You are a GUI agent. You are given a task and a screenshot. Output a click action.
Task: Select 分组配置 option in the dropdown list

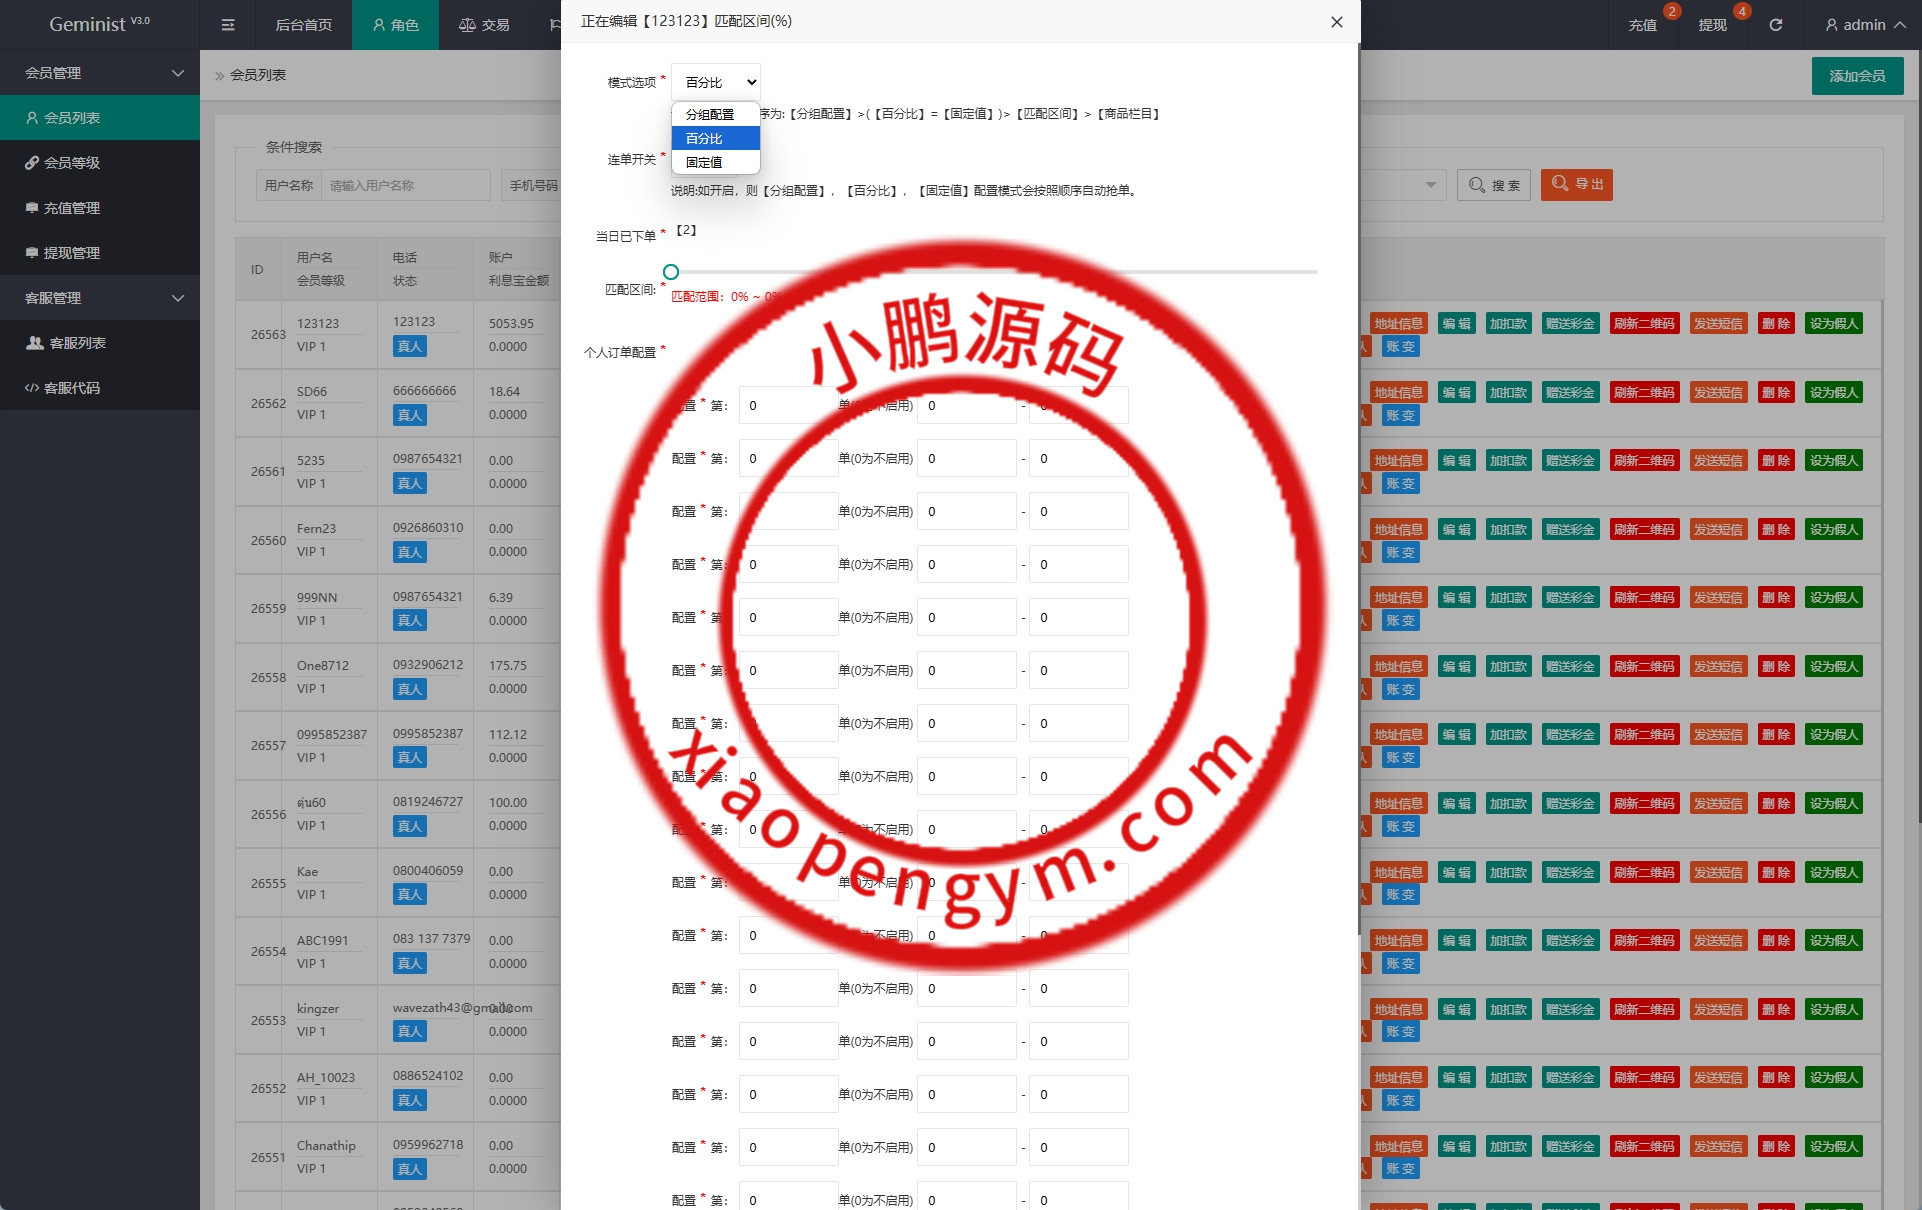pyautogui.click(x=710, y=115)
